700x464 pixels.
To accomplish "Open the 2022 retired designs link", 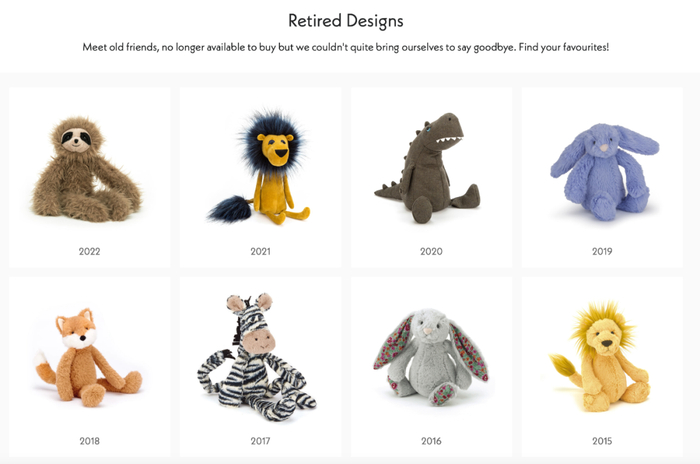I will 89,251.
